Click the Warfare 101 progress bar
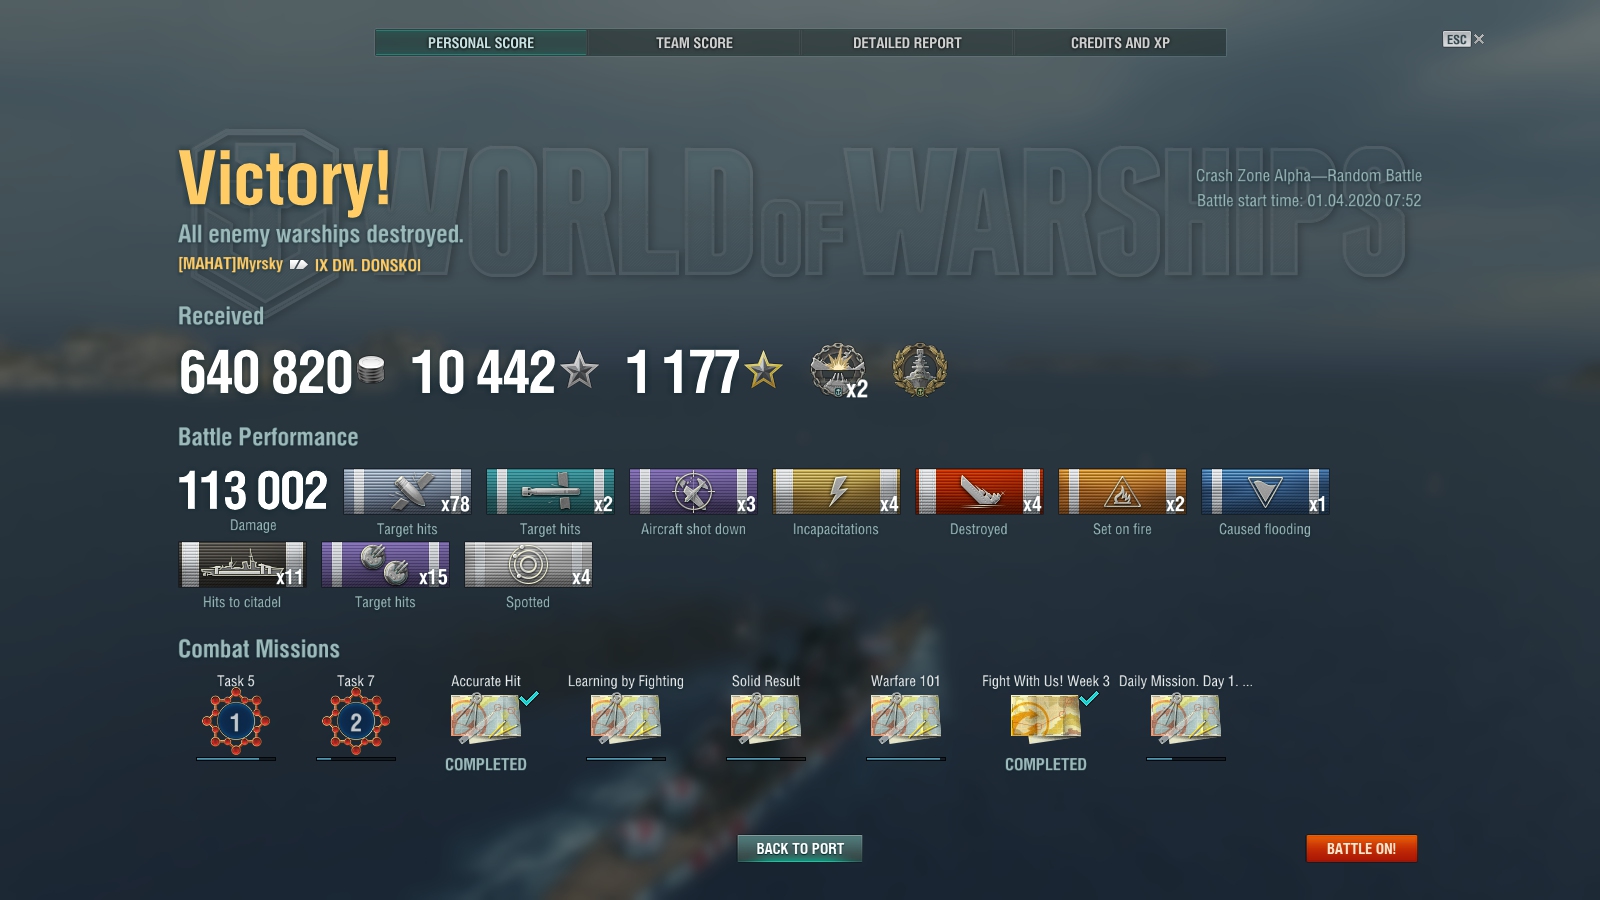 [x=906, y=759]
